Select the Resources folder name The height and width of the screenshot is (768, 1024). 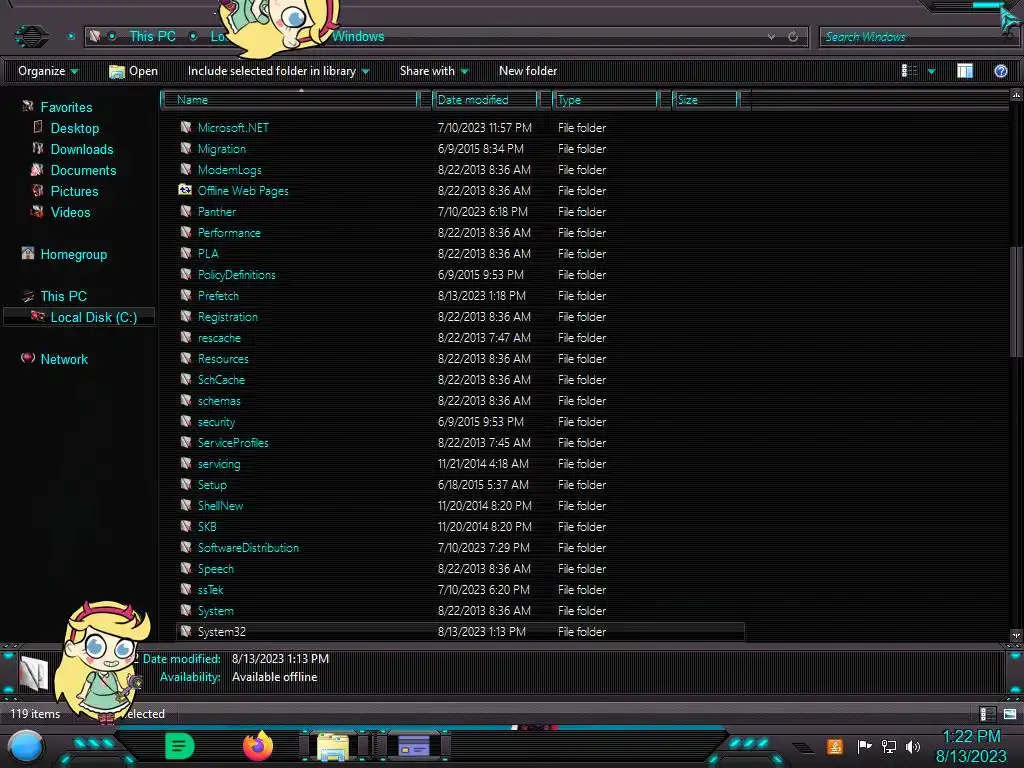223,359
